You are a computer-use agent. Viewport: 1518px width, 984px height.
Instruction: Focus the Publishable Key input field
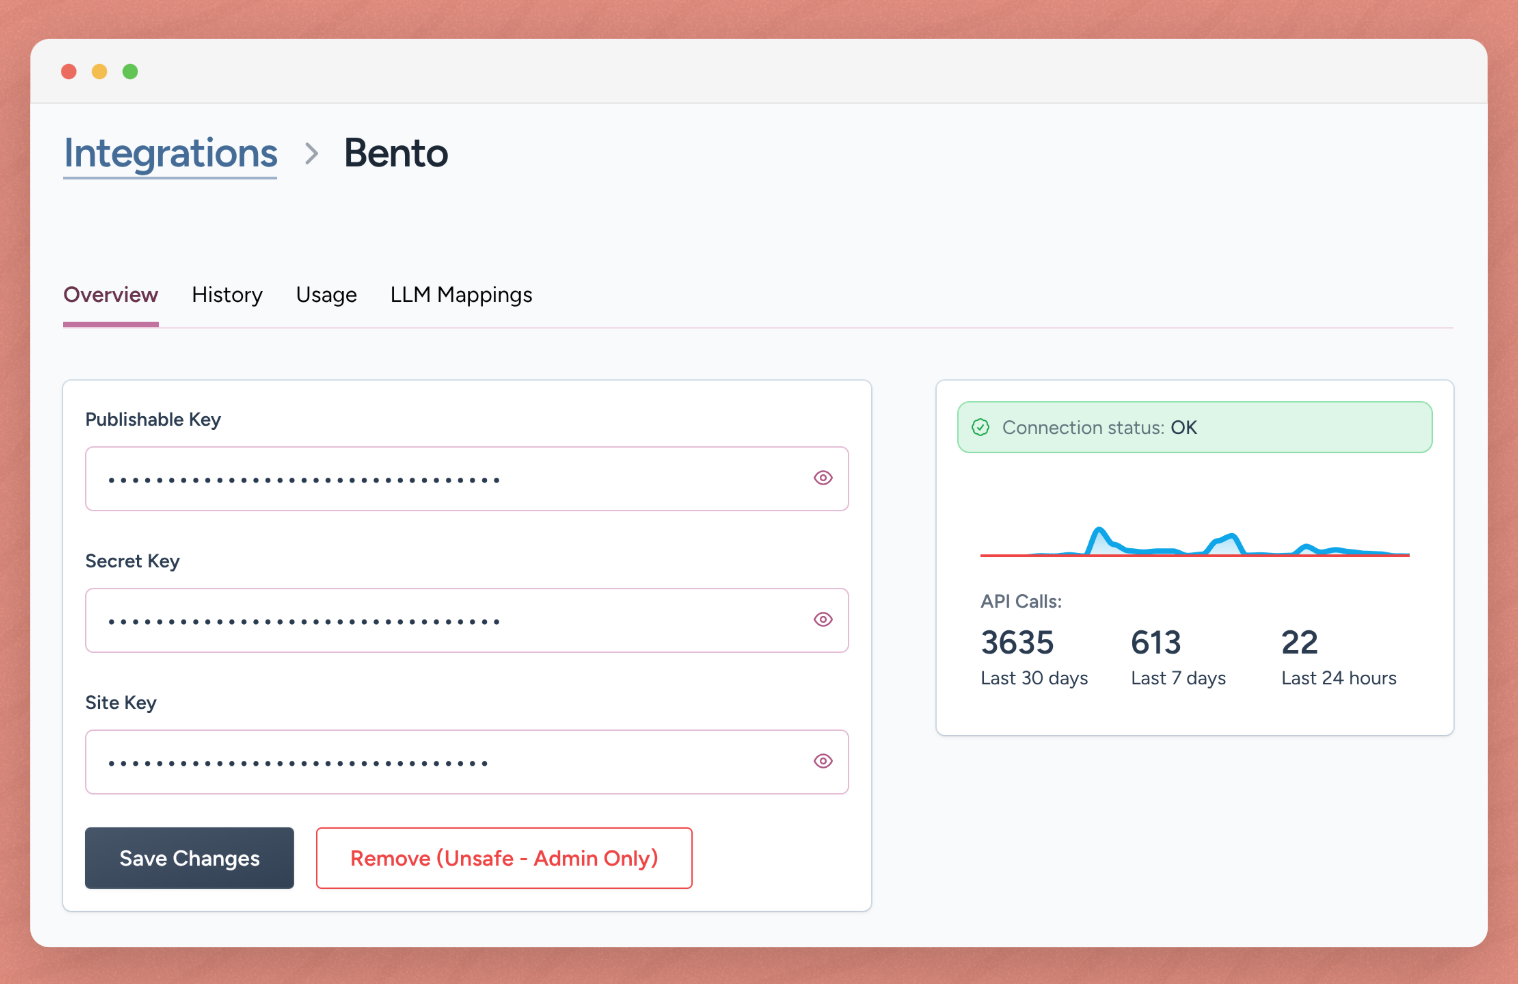click(467, 479)
